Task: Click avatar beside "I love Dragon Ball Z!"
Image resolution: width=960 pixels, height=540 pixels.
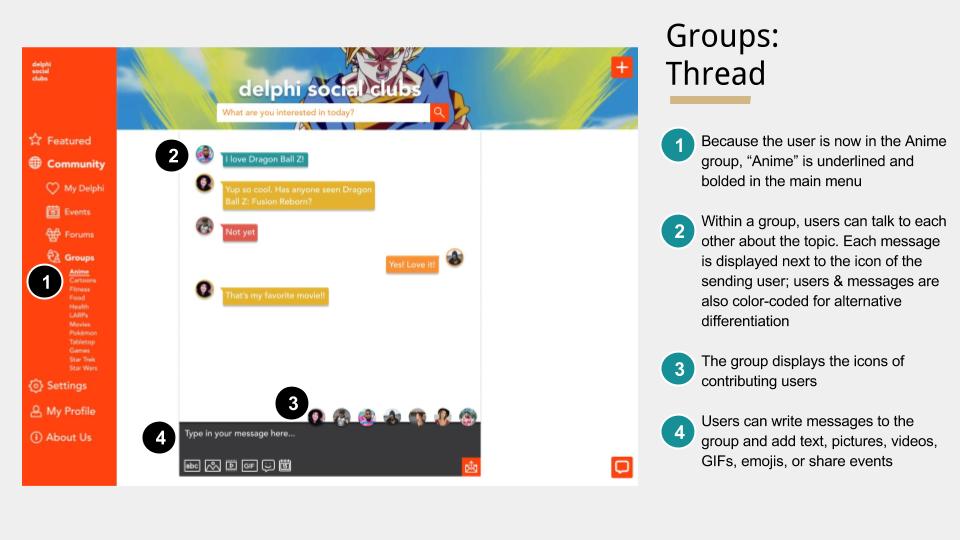Action: pyautogui.click(x=204, y=154)
